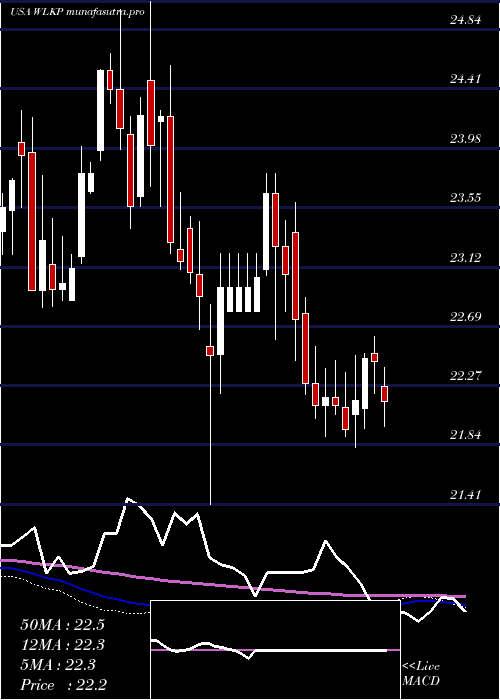500x700 pixels.
Task: Click the 24.41 price axis label
Action: pos(466,79)
